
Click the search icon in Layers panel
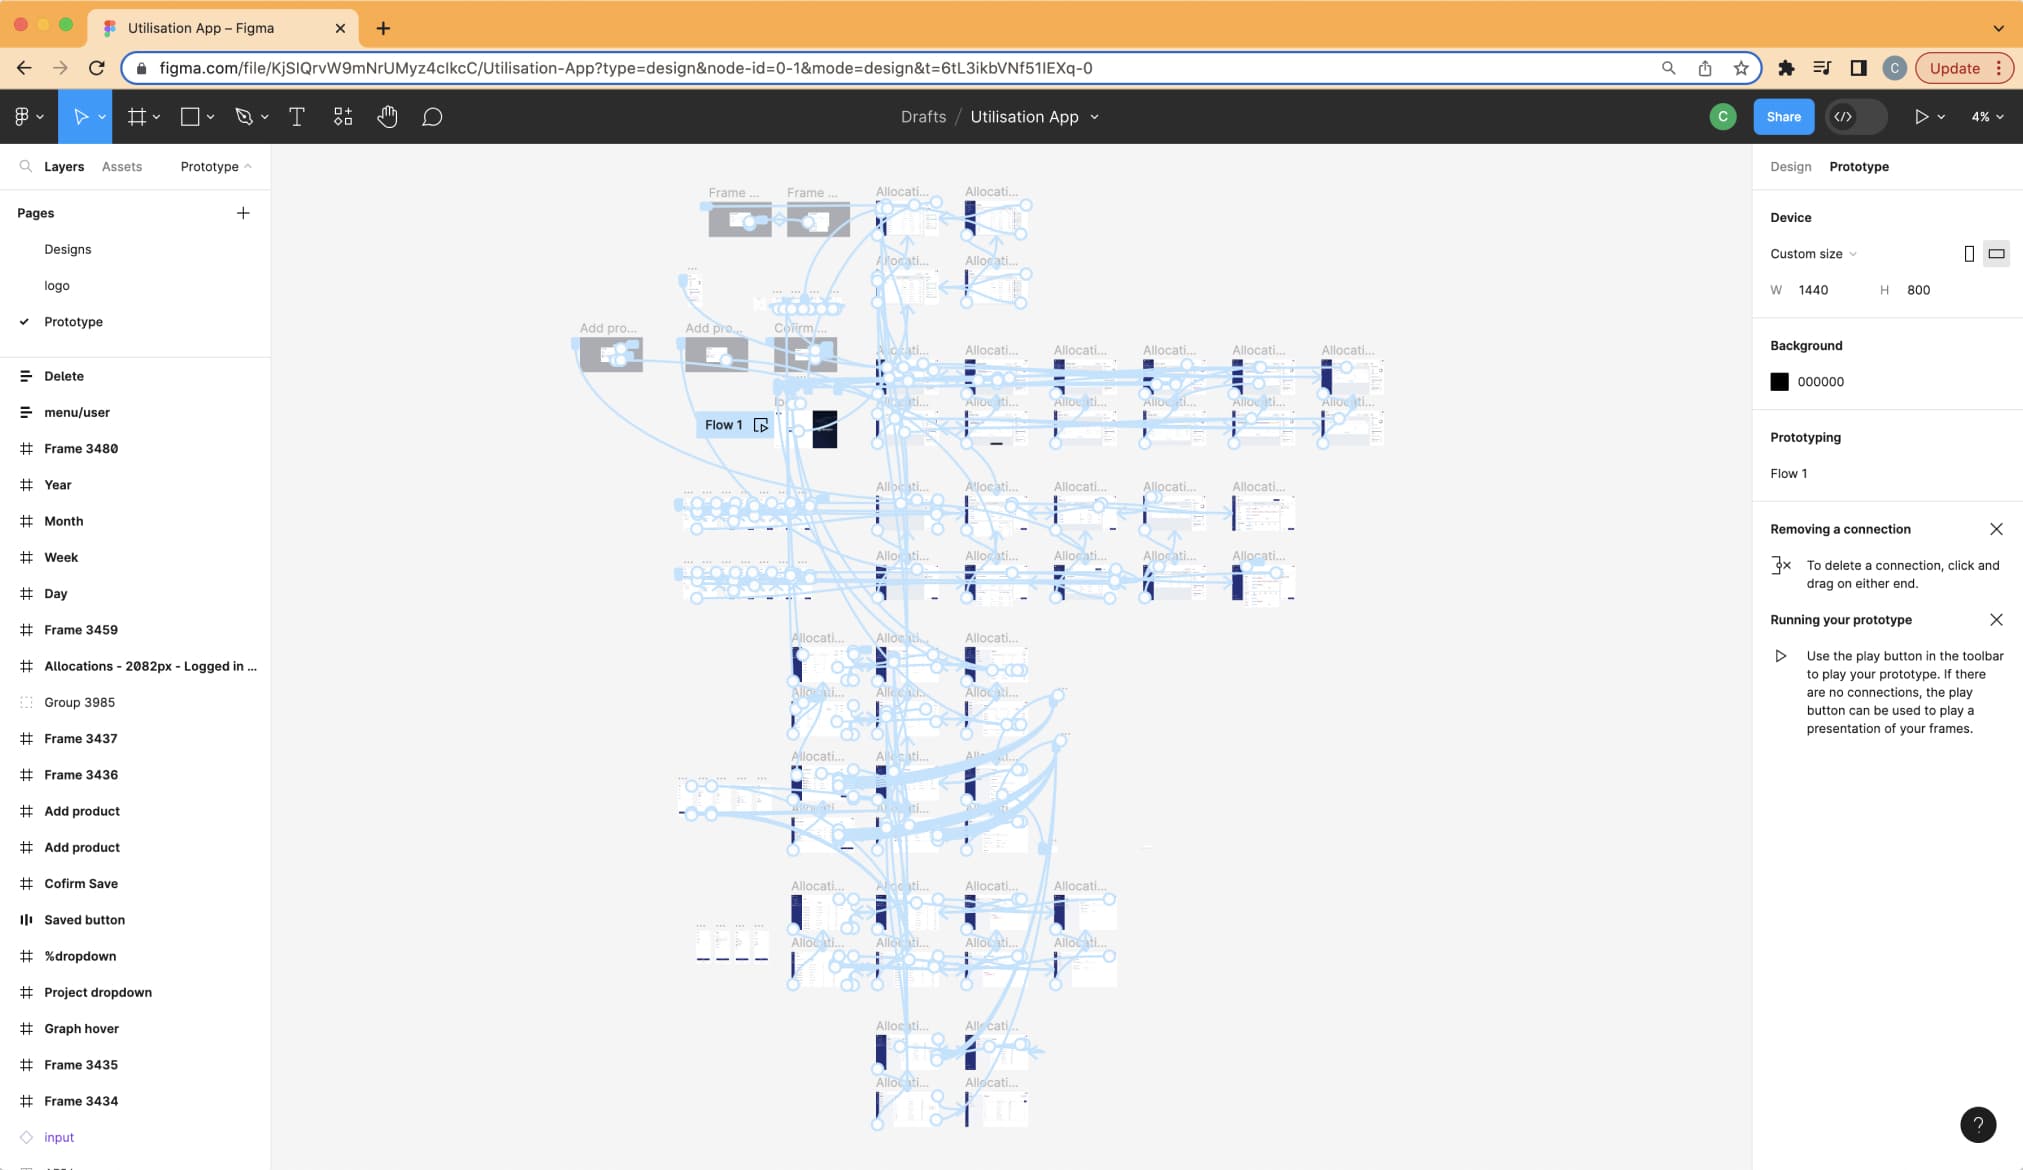[26, 166]
